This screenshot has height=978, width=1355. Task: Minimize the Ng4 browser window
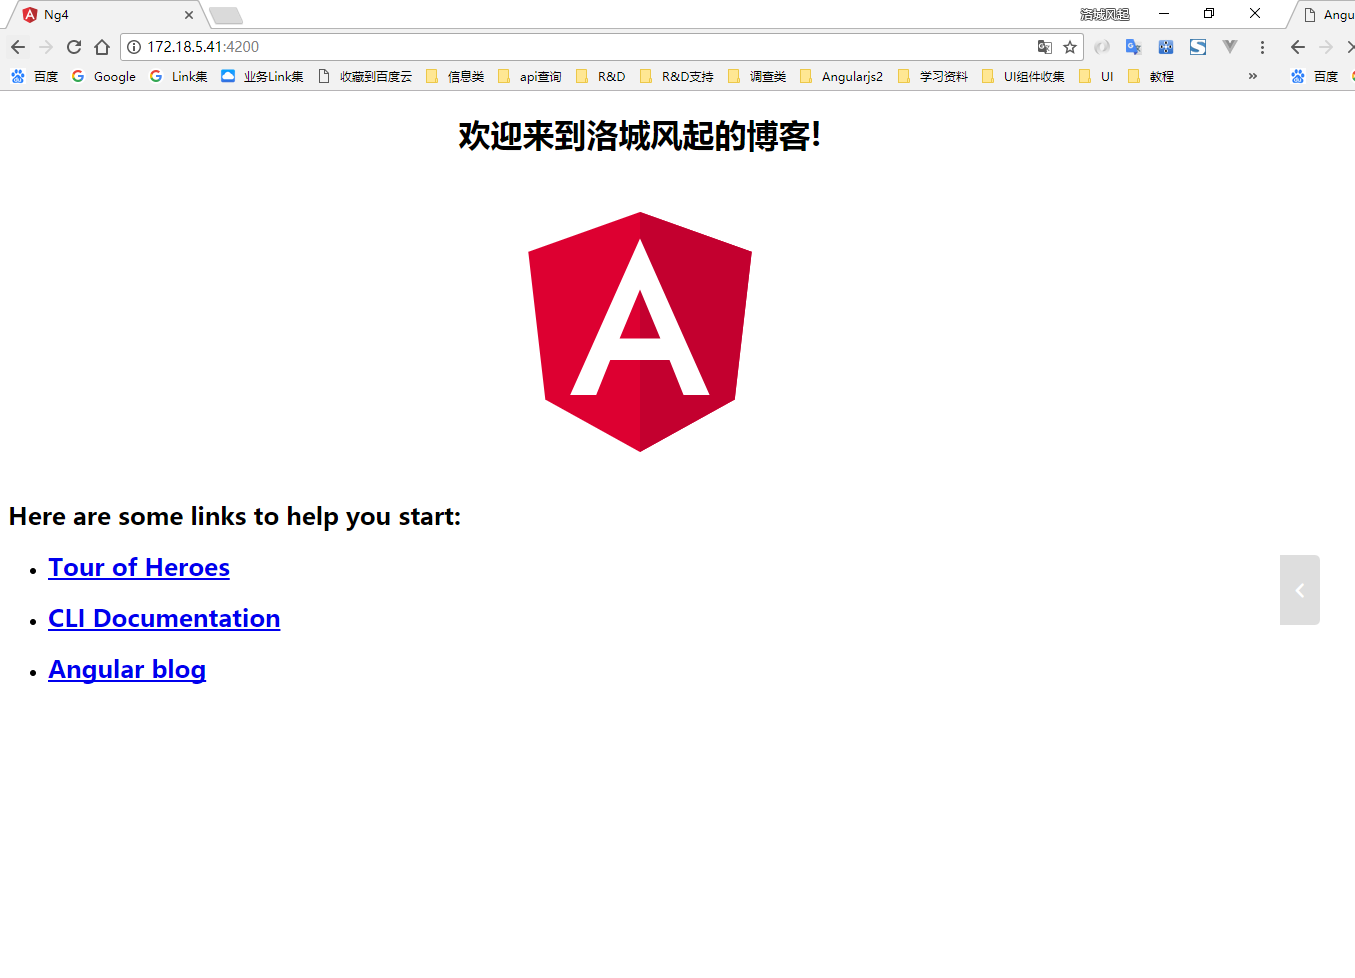[x=1164, y=14]
